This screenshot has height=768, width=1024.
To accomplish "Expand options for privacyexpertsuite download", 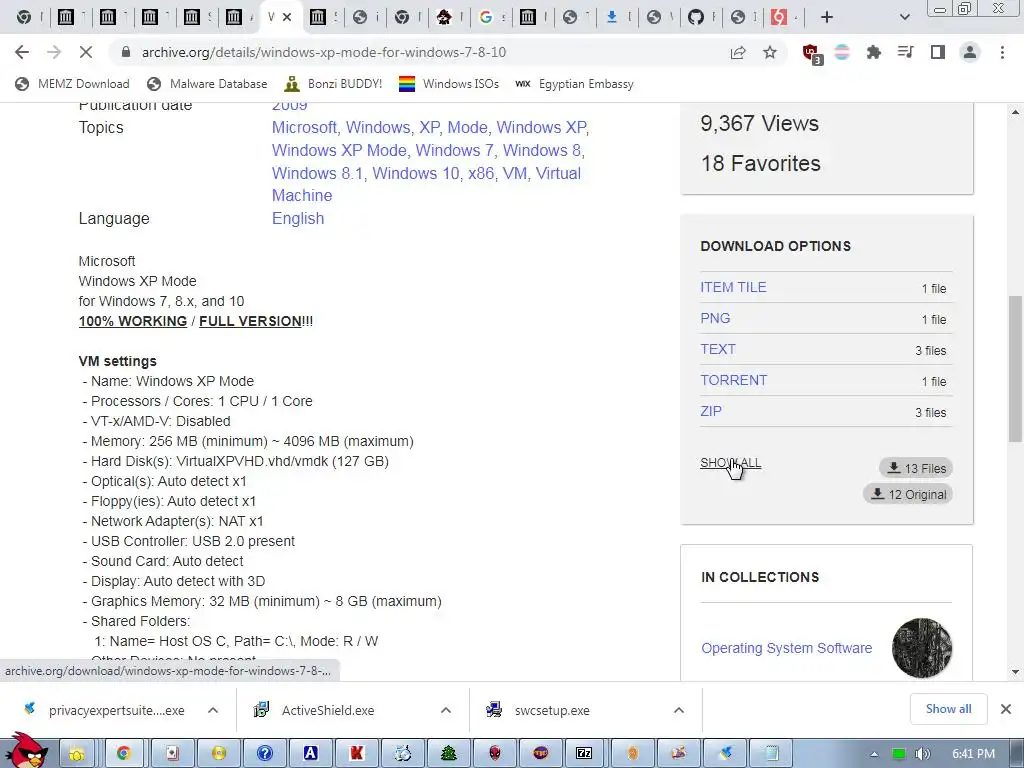I will [x=213, y=710].
